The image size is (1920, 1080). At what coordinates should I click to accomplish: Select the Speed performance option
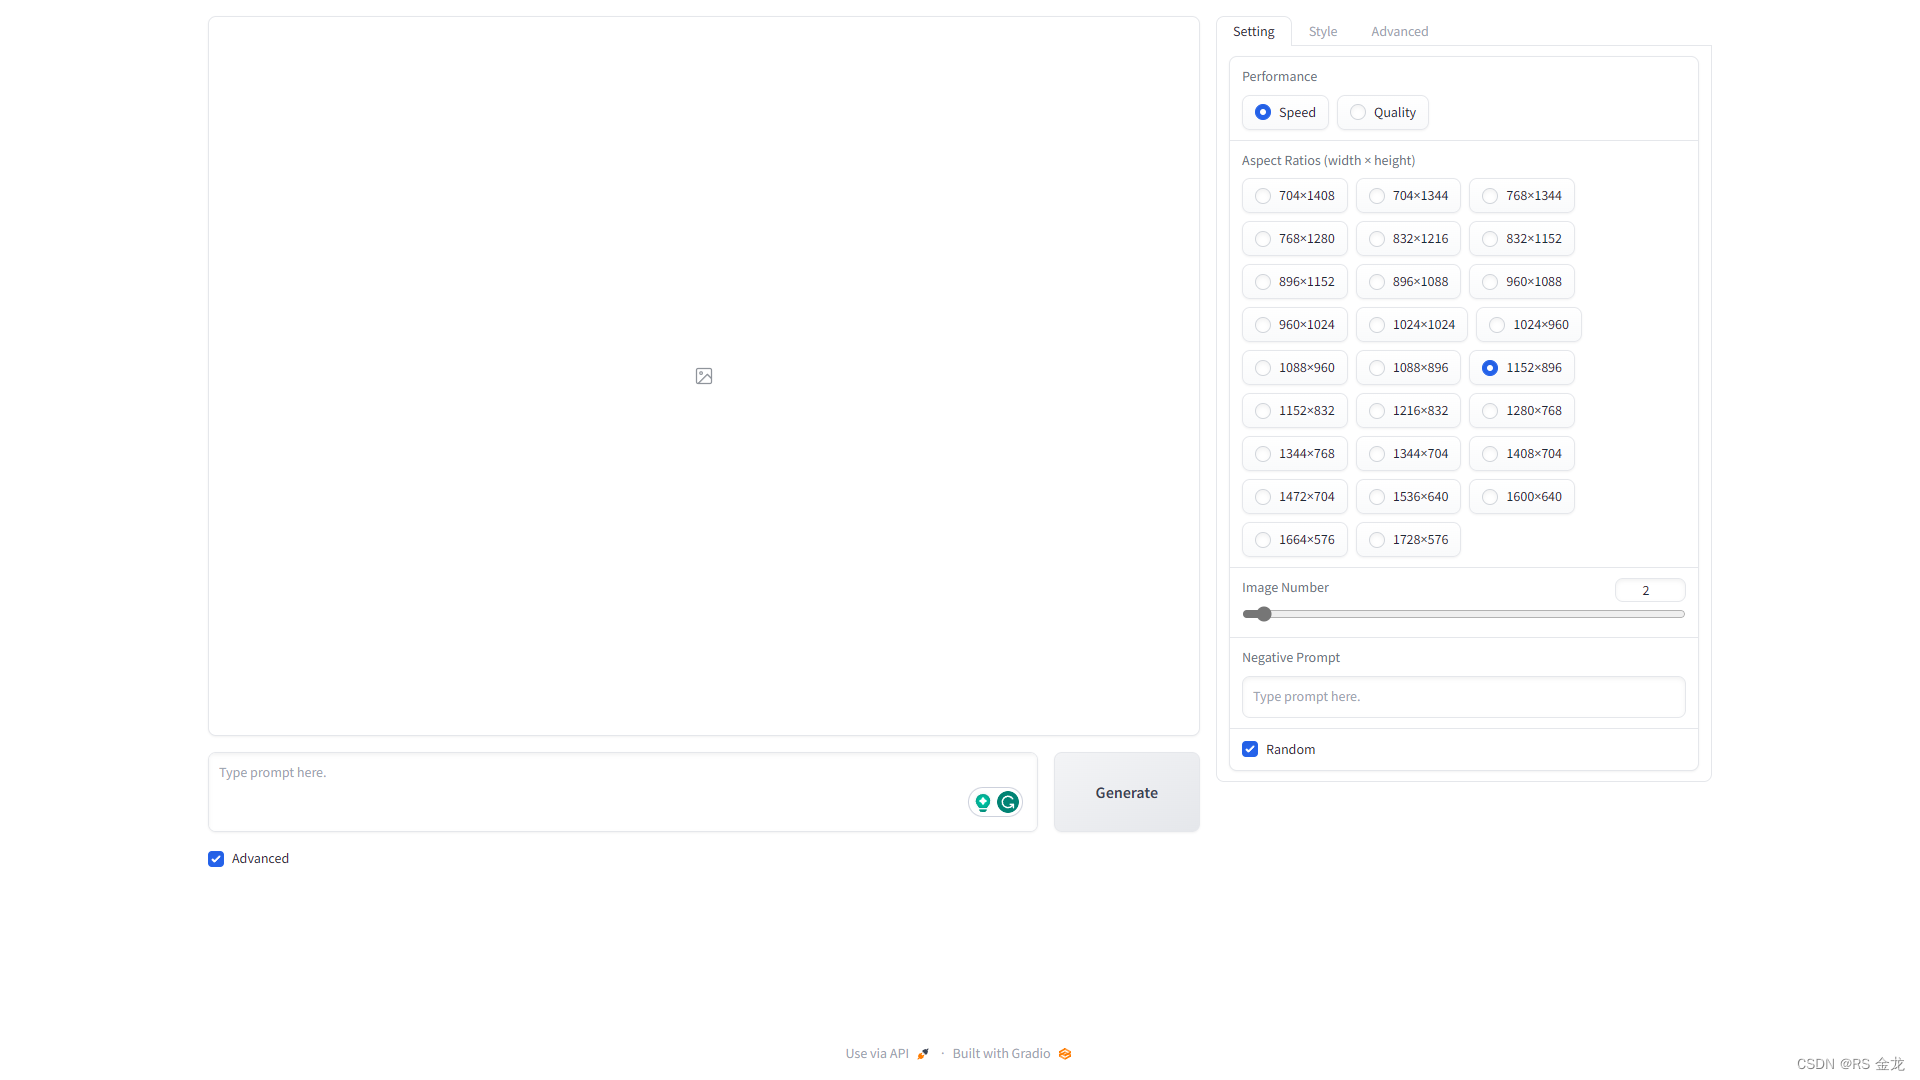(1263, 113)
